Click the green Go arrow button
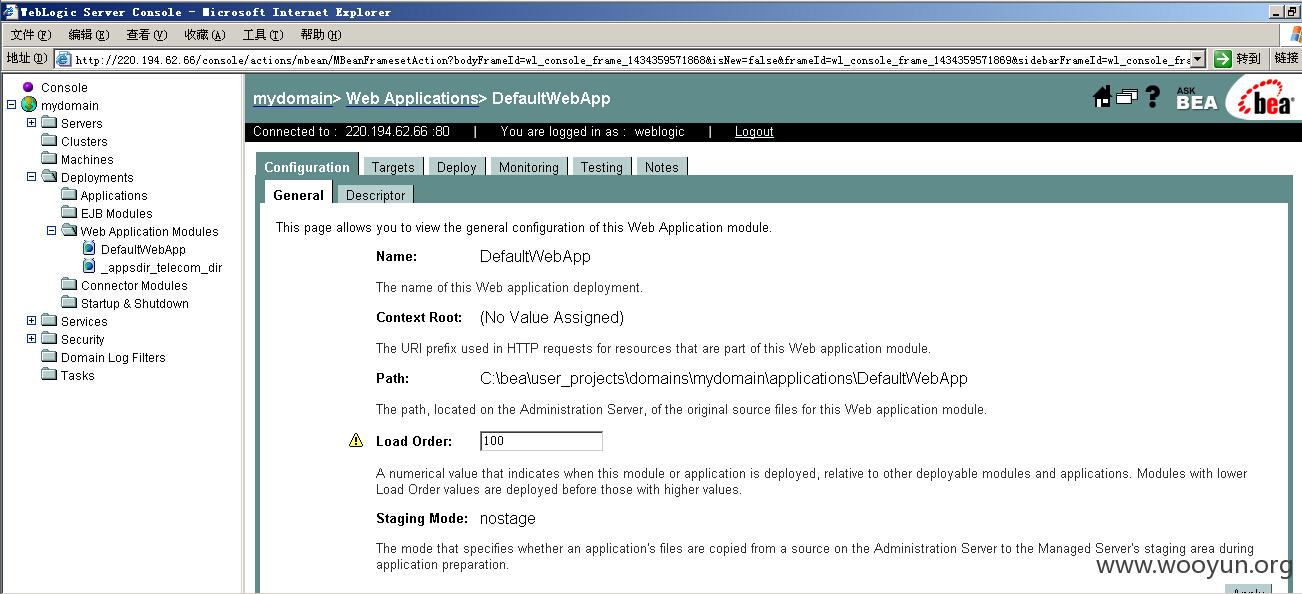 (x=1222, y=59)
